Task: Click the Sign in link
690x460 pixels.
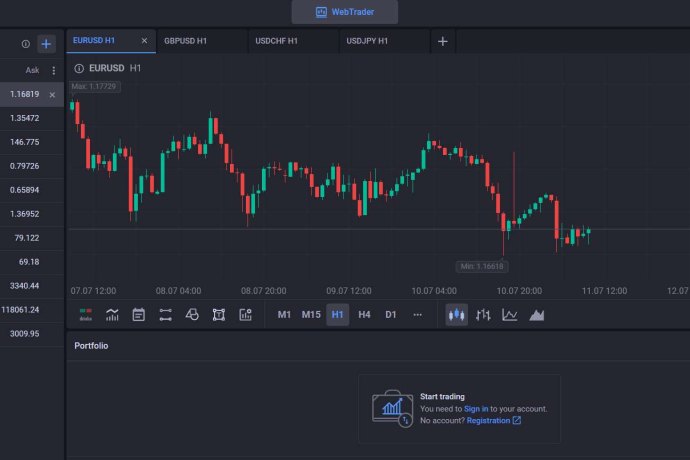Action: [476, 409]
